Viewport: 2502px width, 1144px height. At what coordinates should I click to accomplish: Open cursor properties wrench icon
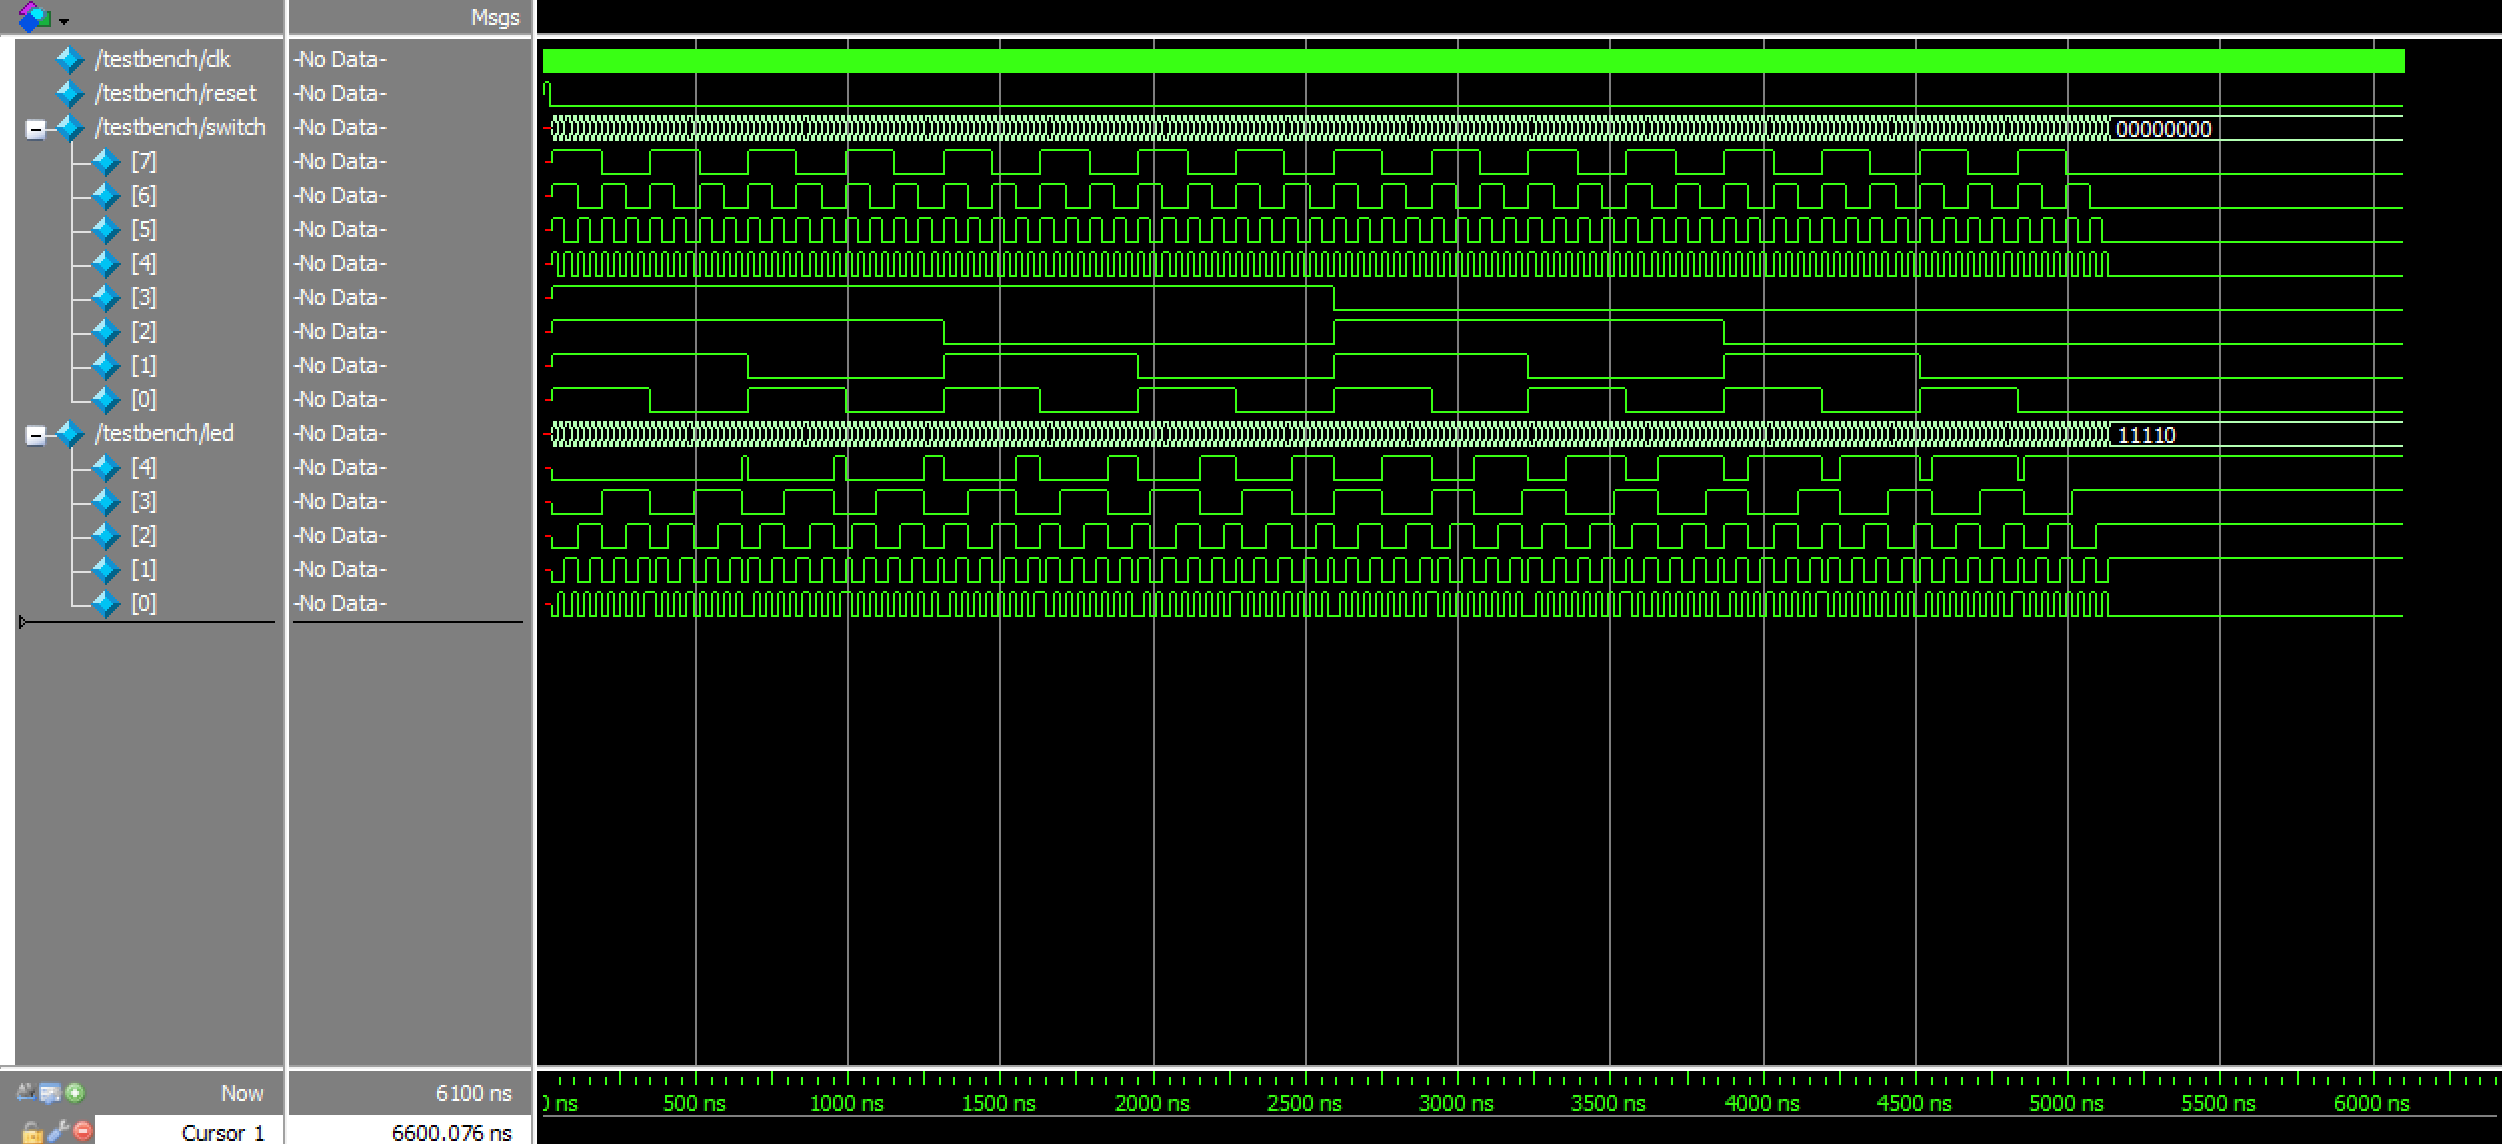[57, 1131]
